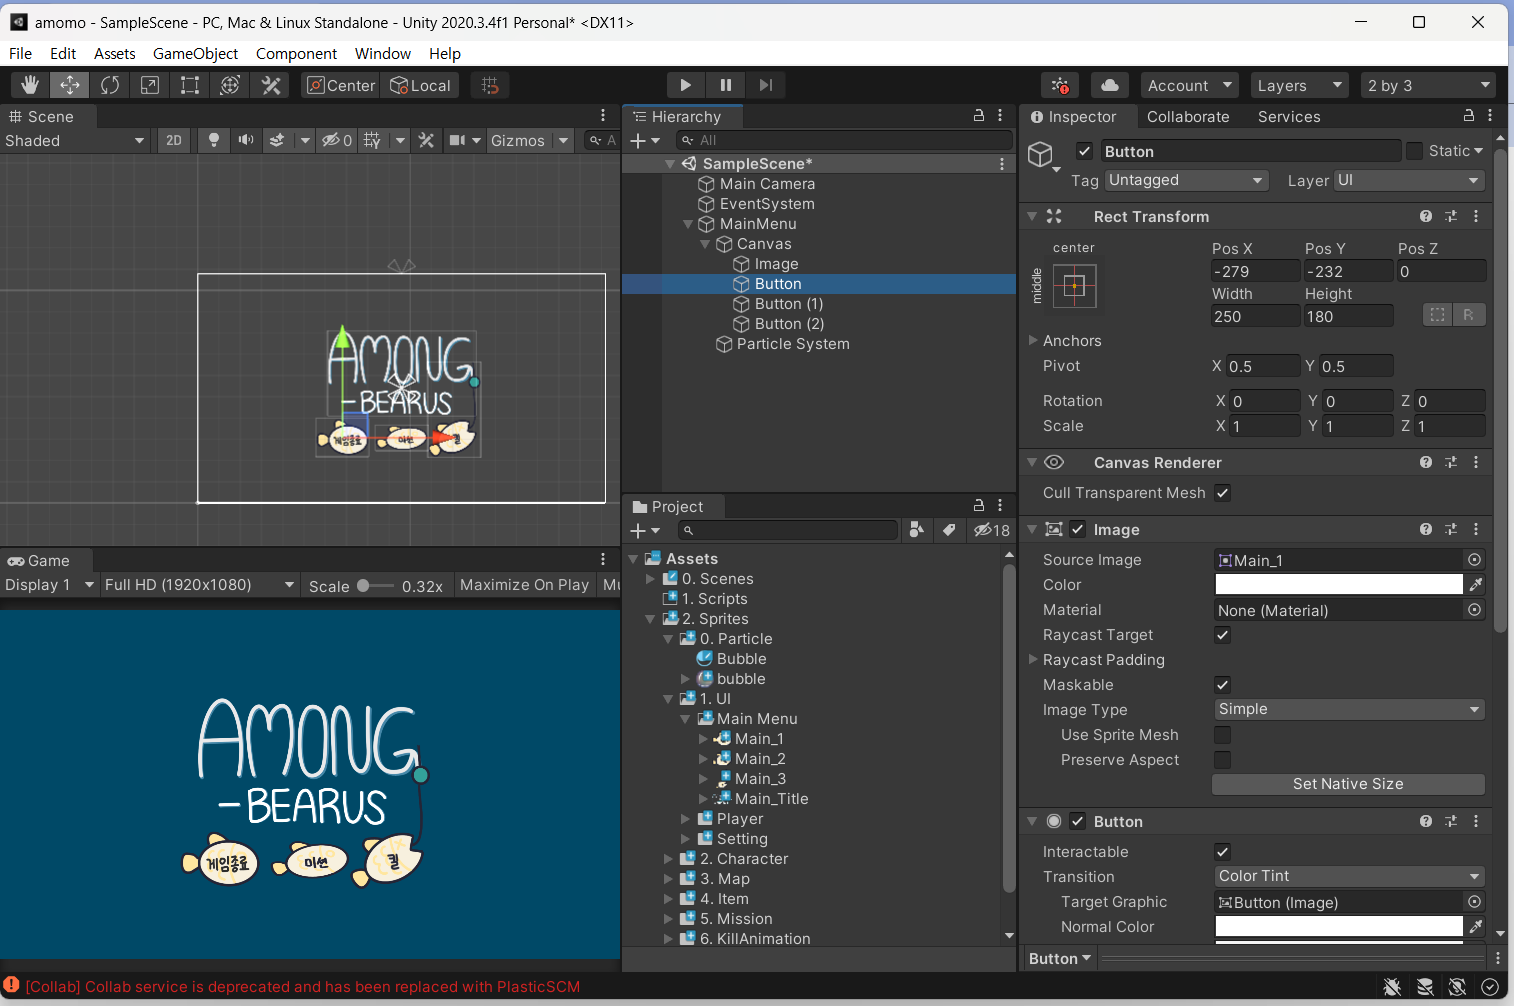
Task: Click the Image Color swatch
Action: point(1339,584)
